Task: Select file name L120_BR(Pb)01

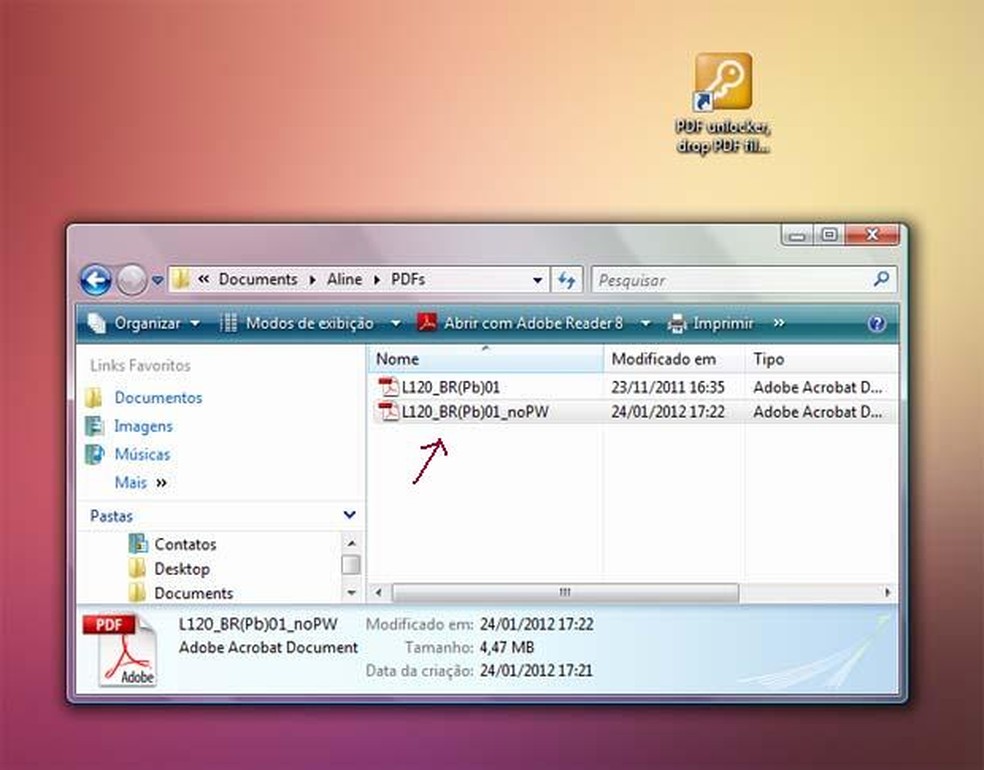Action: click(x=451, y=387)
